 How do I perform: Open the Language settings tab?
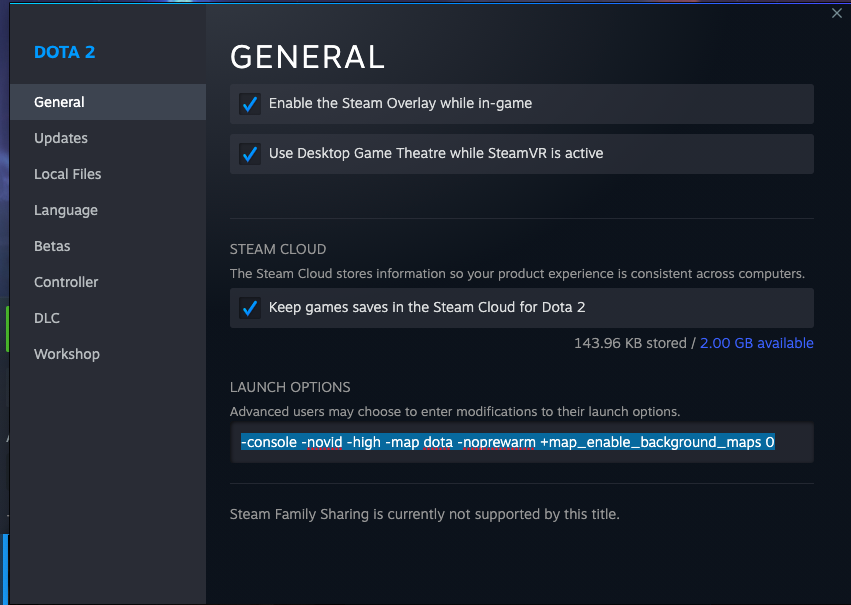[65, 209]
